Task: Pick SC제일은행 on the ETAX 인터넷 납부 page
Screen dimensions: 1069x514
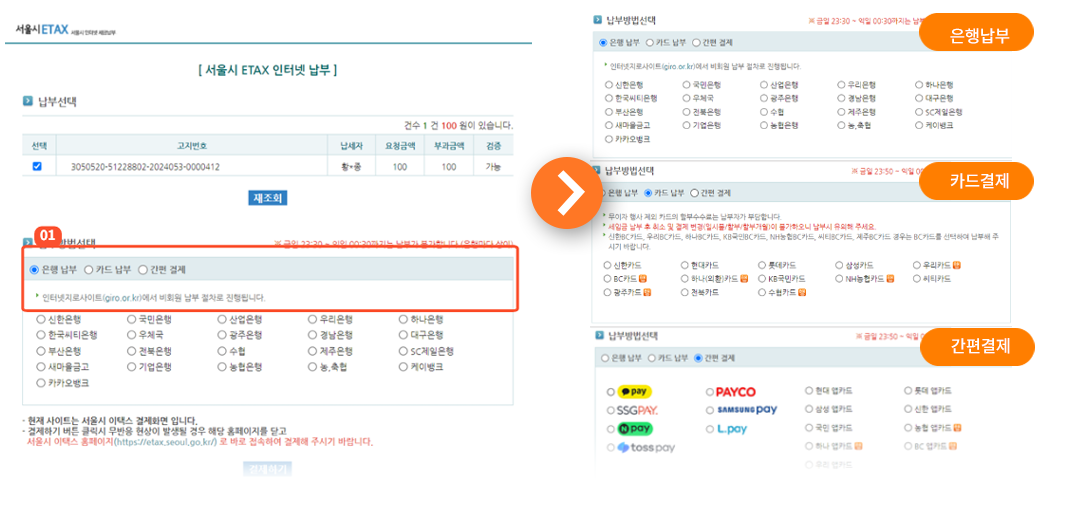Action: [404, 352]
